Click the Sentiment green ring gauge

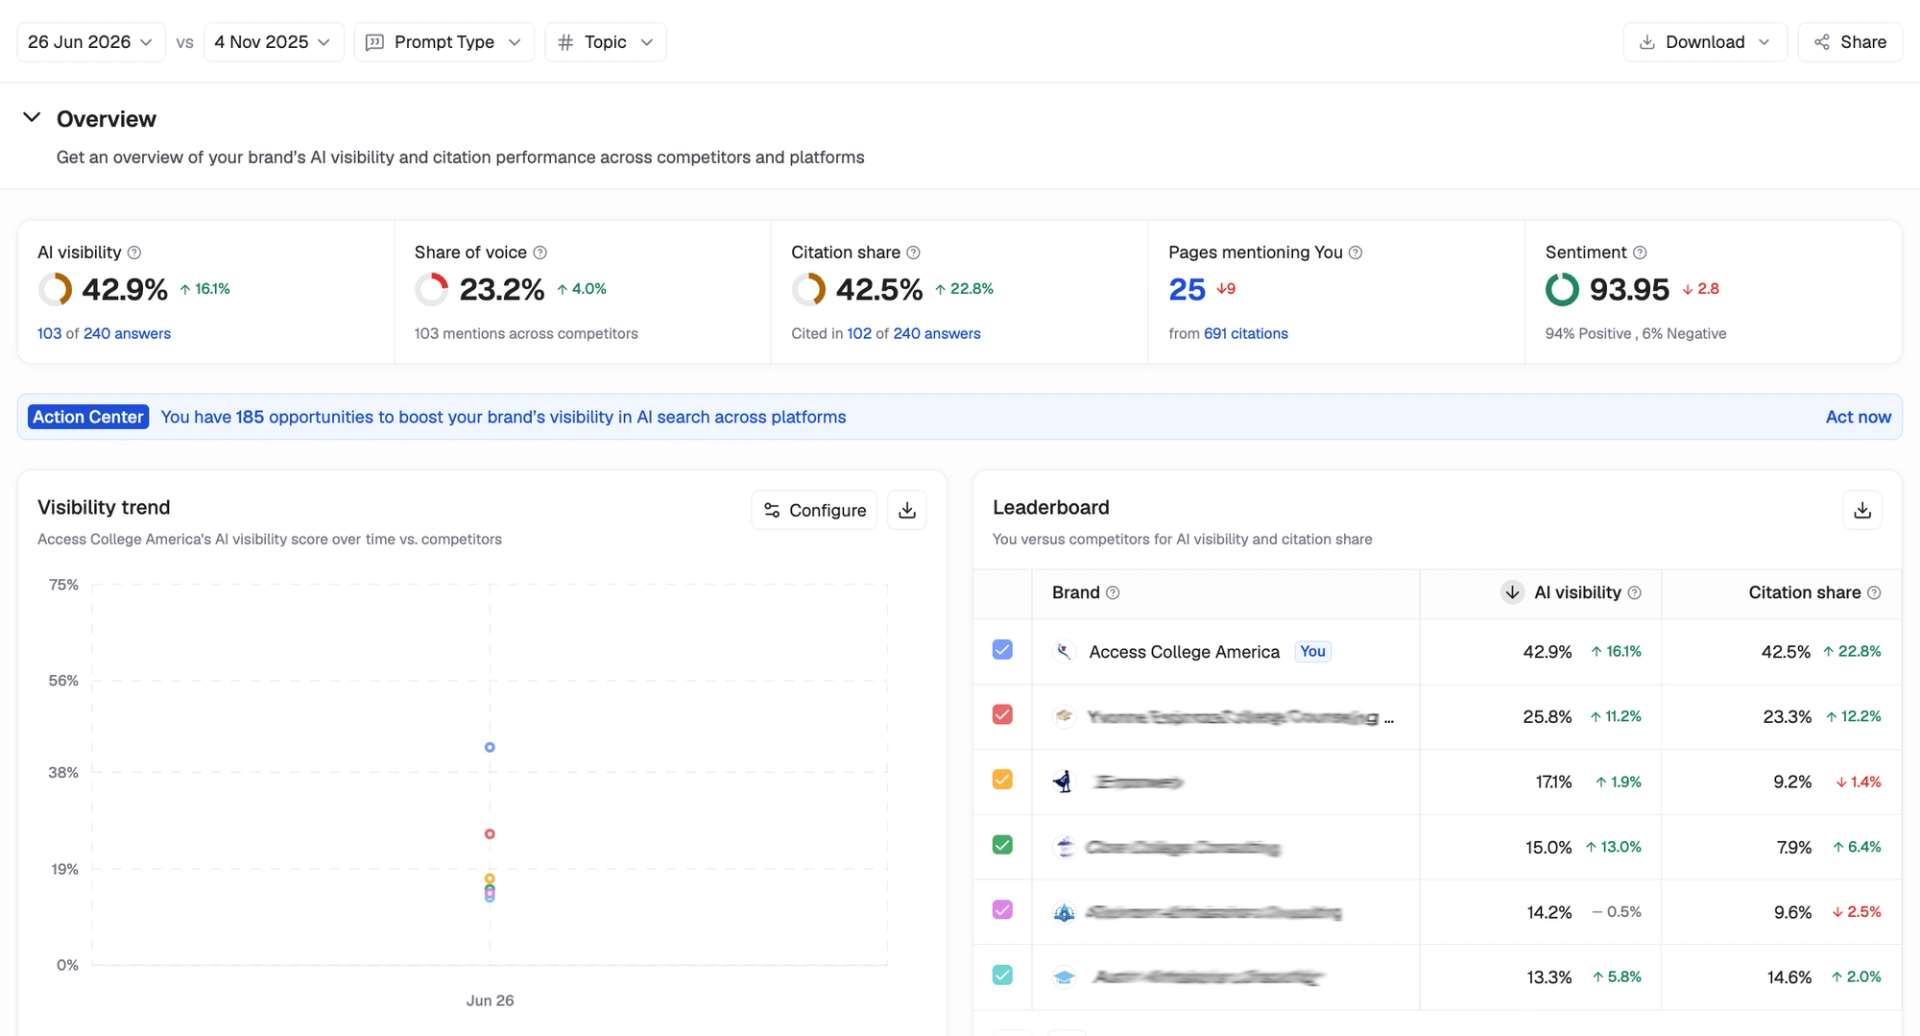1562,290
